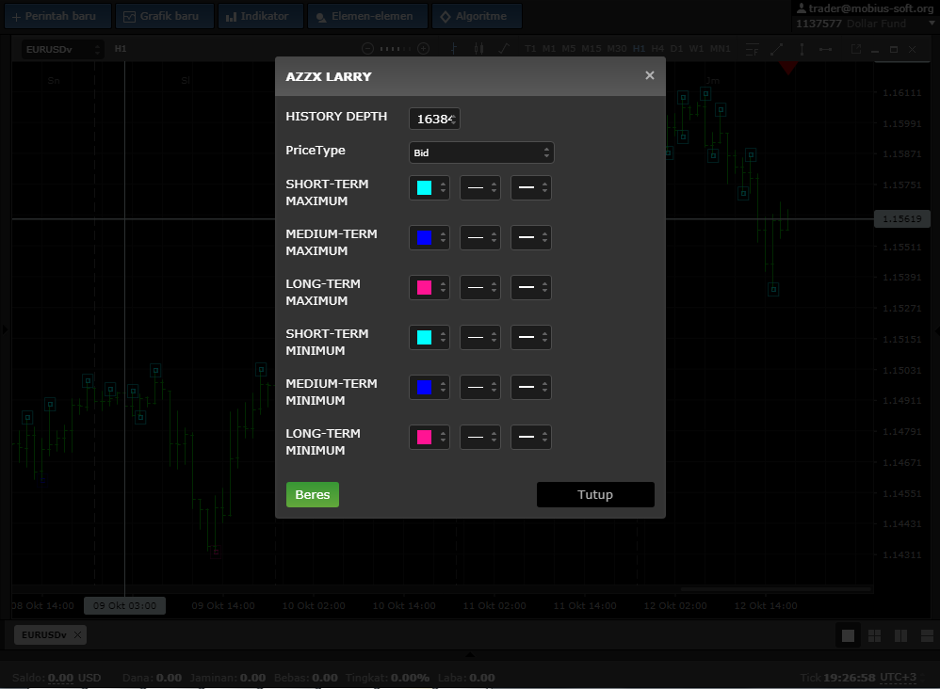
Task: Expand MEDIUM-TERM MINIMUM line style selector
Action: 480,387
